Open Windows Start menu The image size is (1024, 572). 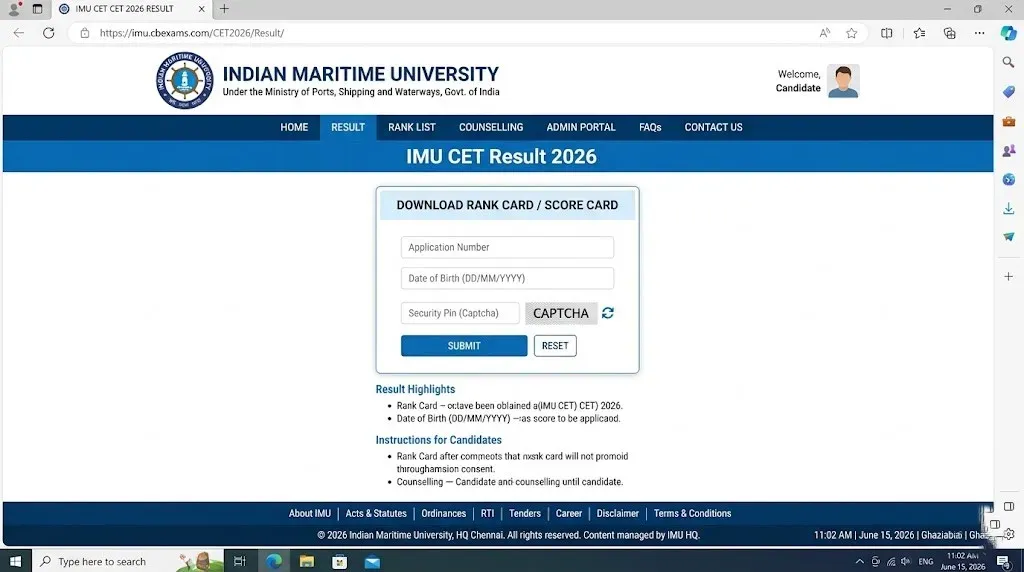click(15, 562)
